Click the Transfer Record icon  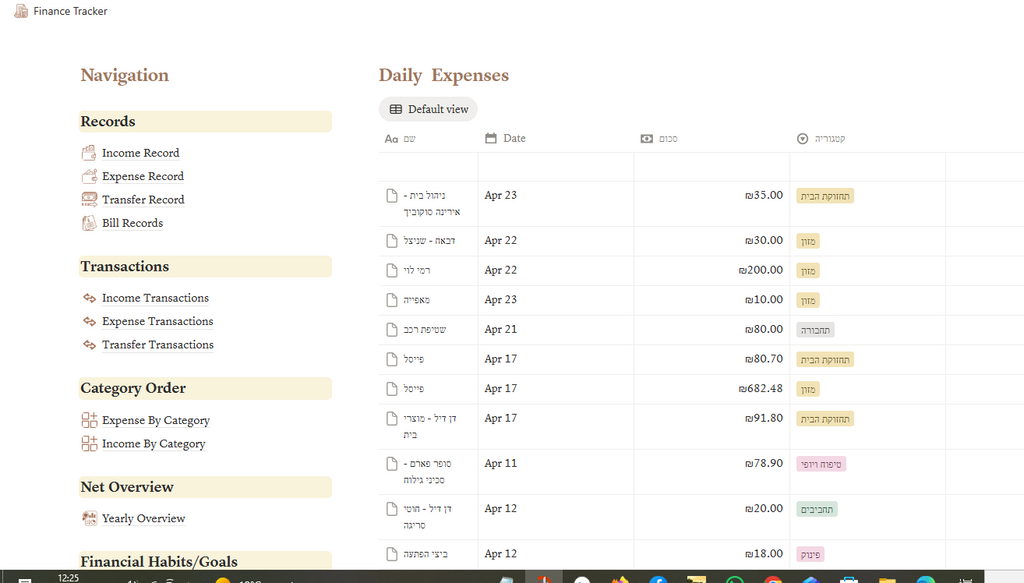pyautogui.click(x=89, y=200)
